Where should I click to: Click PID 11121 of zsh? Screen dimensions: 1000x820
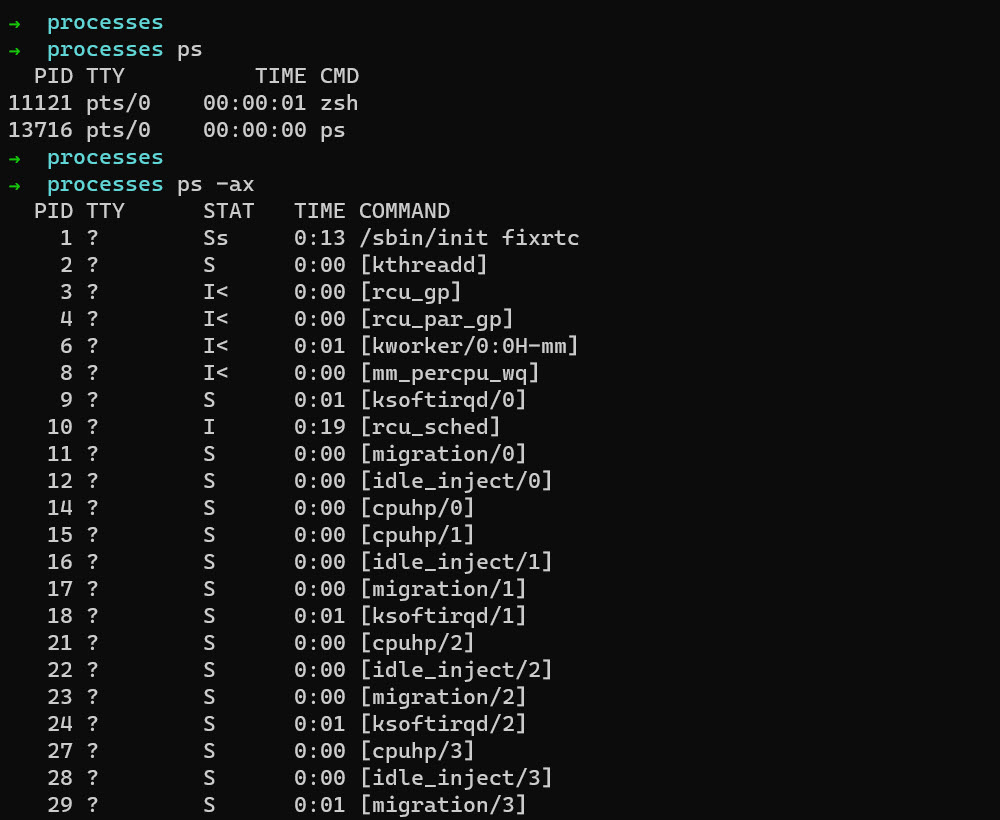point(40,103)
